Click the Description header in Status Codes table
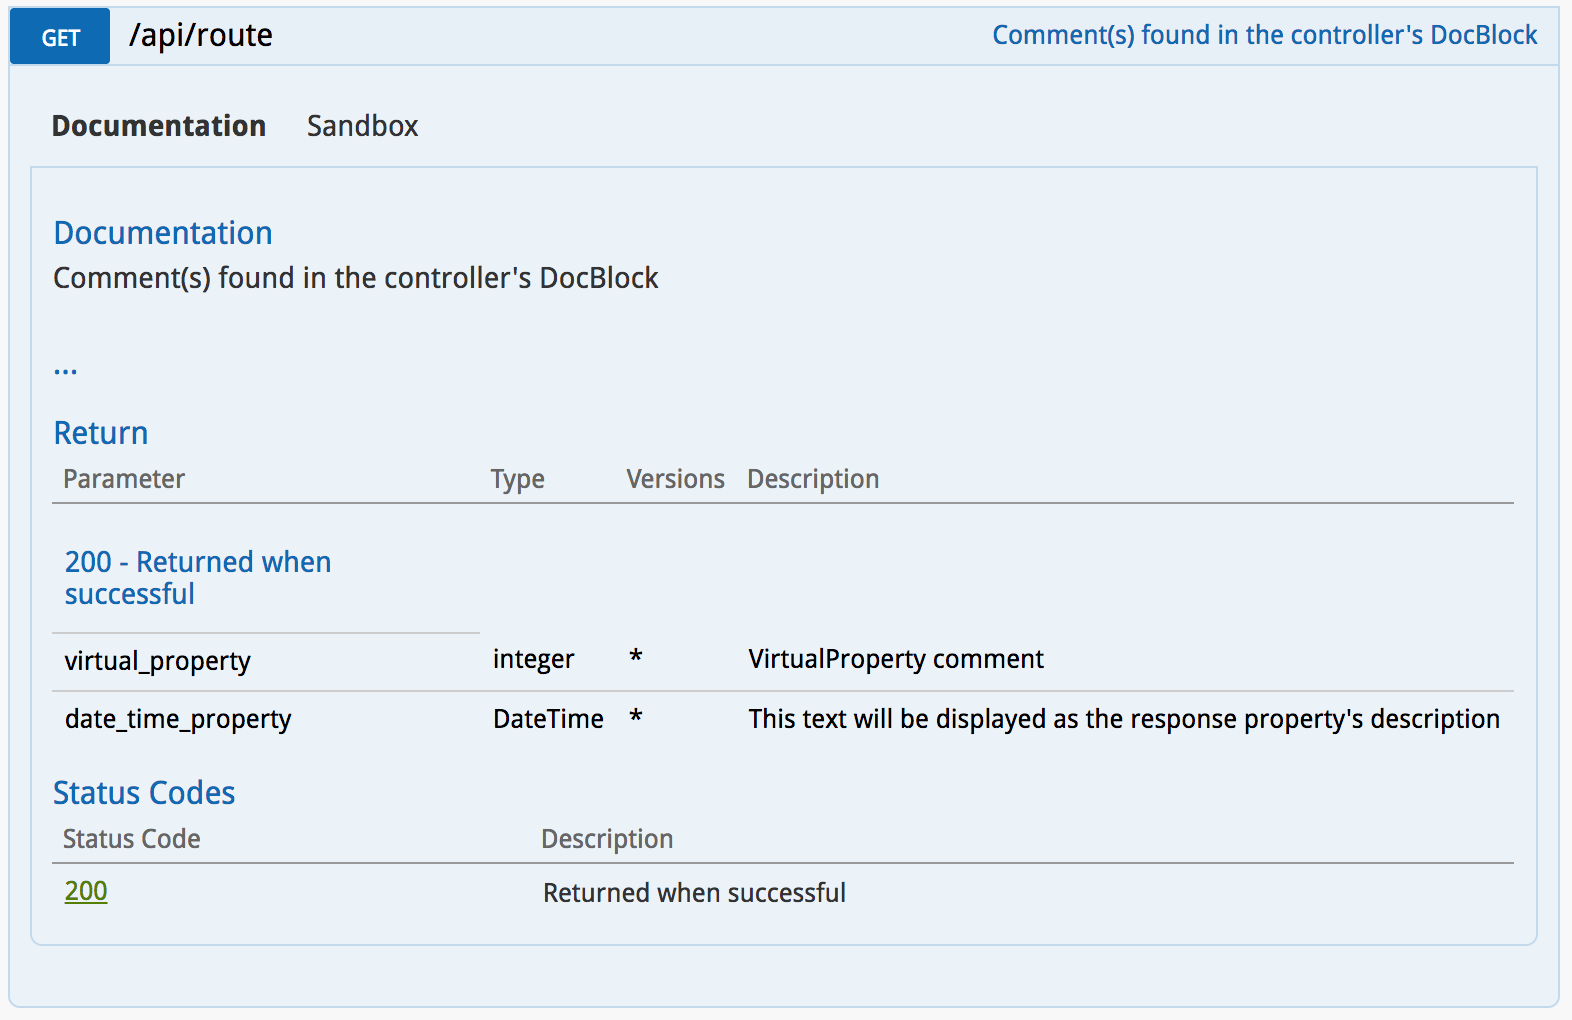 tap(607, 839)
